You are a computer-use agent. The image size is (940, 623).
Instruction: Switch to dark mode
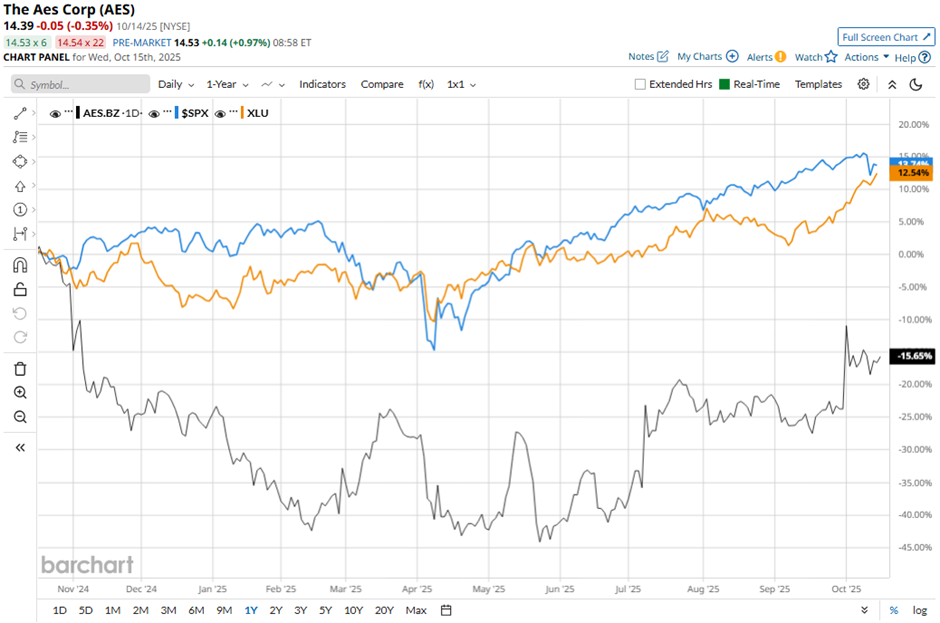coord(916,85)
